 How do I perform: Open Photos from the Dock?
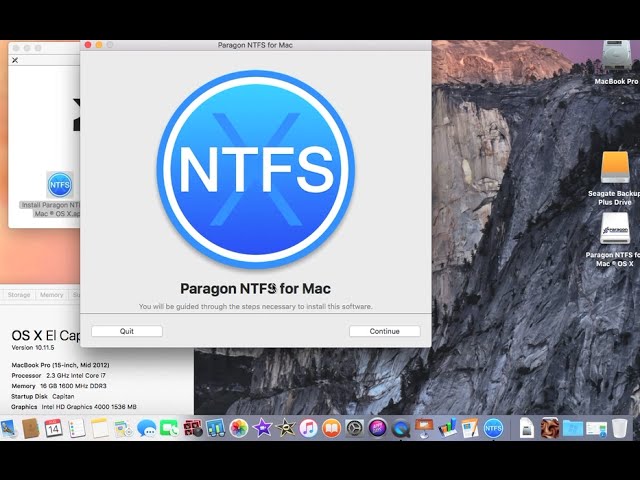[x=239, y=429]
